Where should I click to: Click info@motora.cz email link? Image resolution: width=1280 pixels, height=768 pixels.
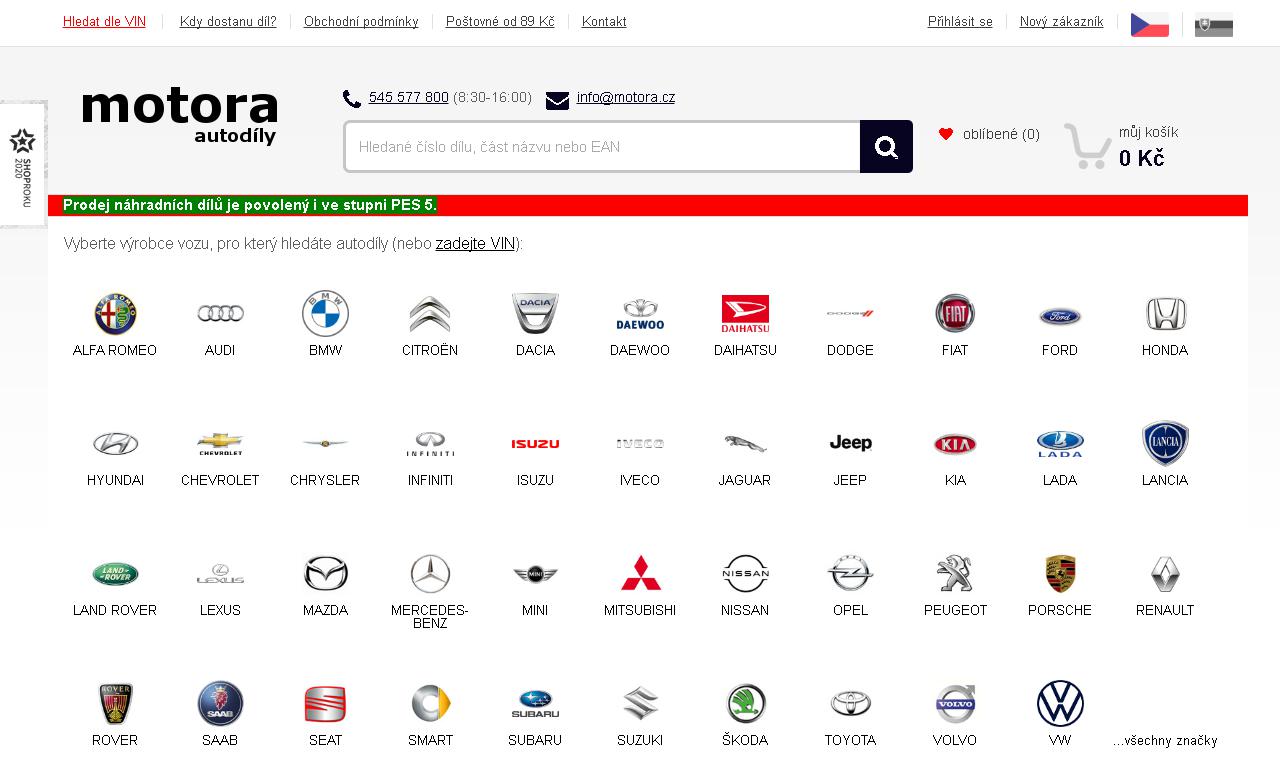click(626, 97)
